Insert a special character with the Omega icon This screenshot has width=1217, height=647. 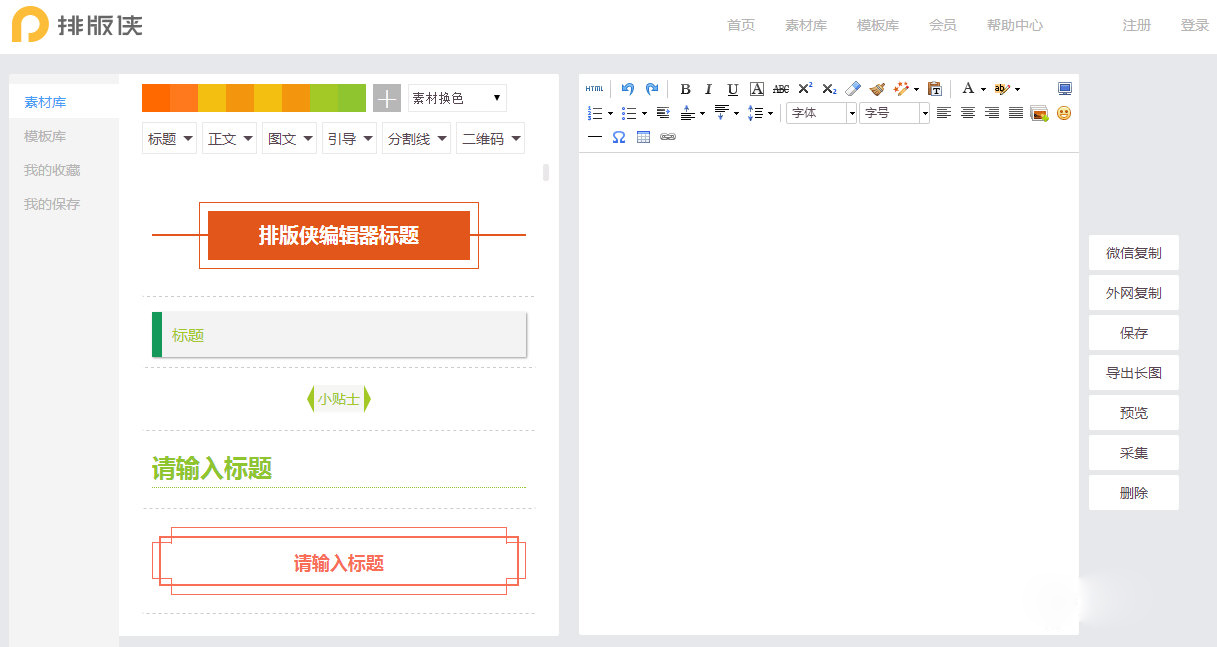coord(617,137)
